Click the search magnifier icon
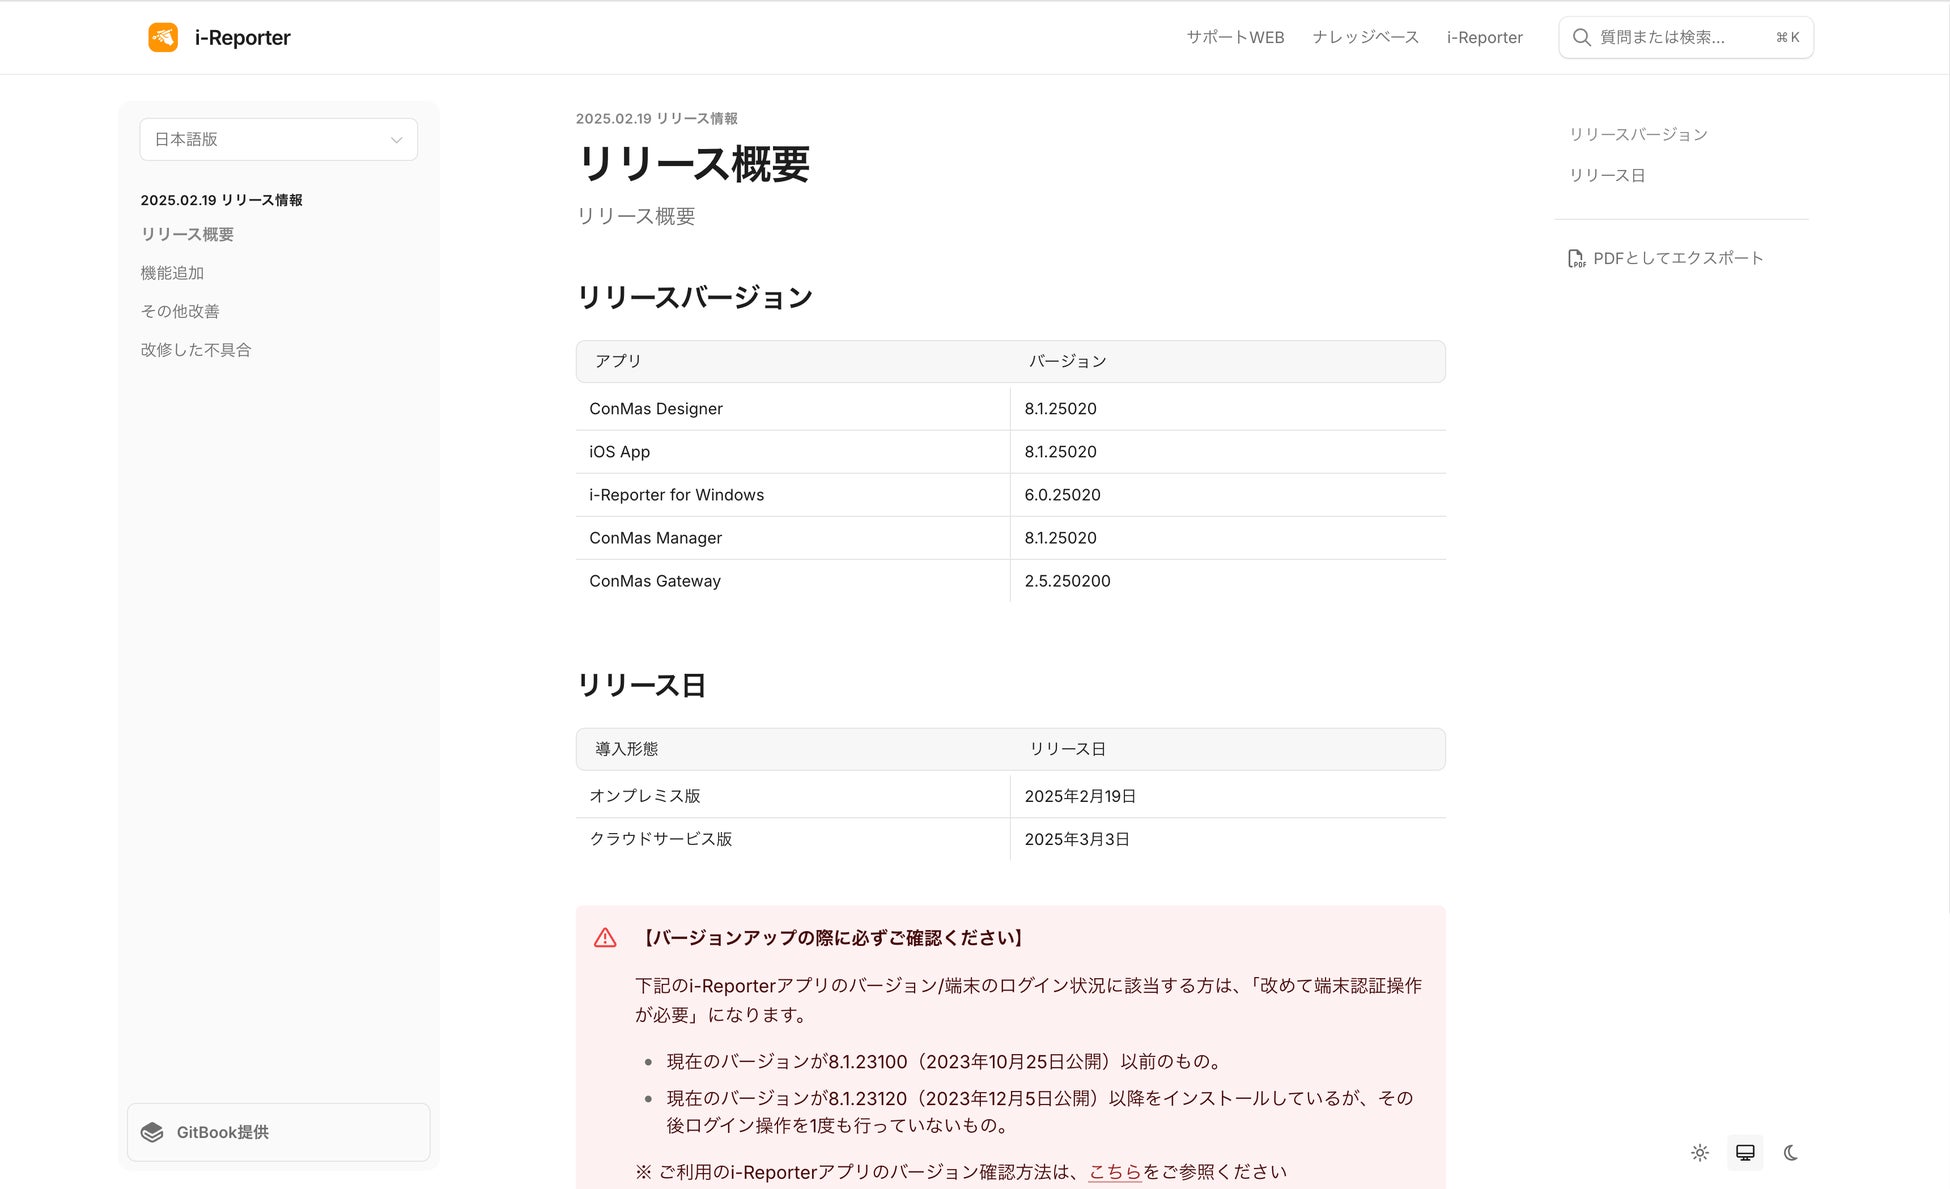1950x1189 pixels. point(1581,37)
